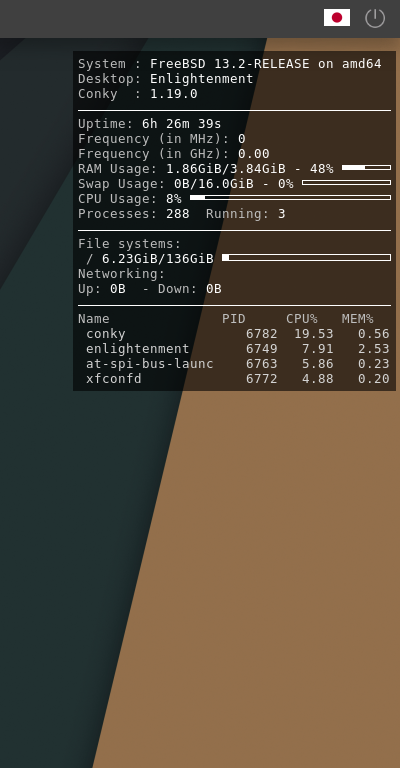The width and height of the screenshot is (400, 768).
Task: Click the Enlightenment desktop label
Action: (x=202, y=79)
